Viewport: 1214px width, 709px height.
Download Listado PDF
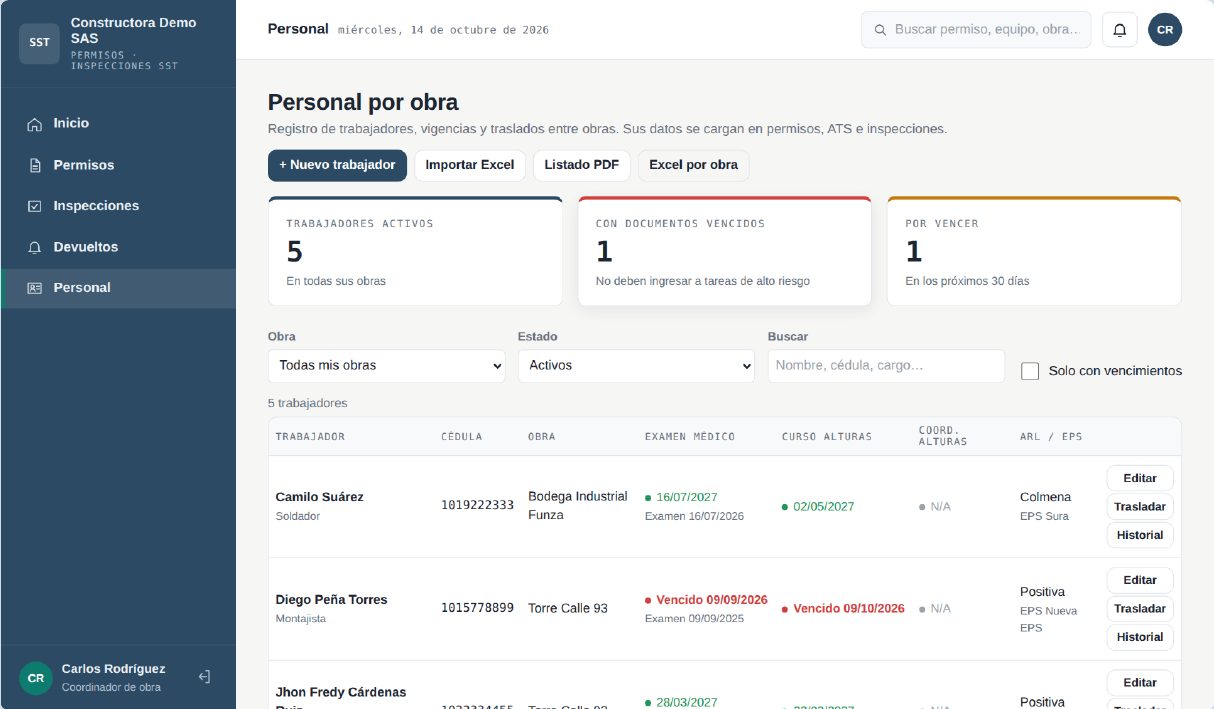click(x=582, y=165)
